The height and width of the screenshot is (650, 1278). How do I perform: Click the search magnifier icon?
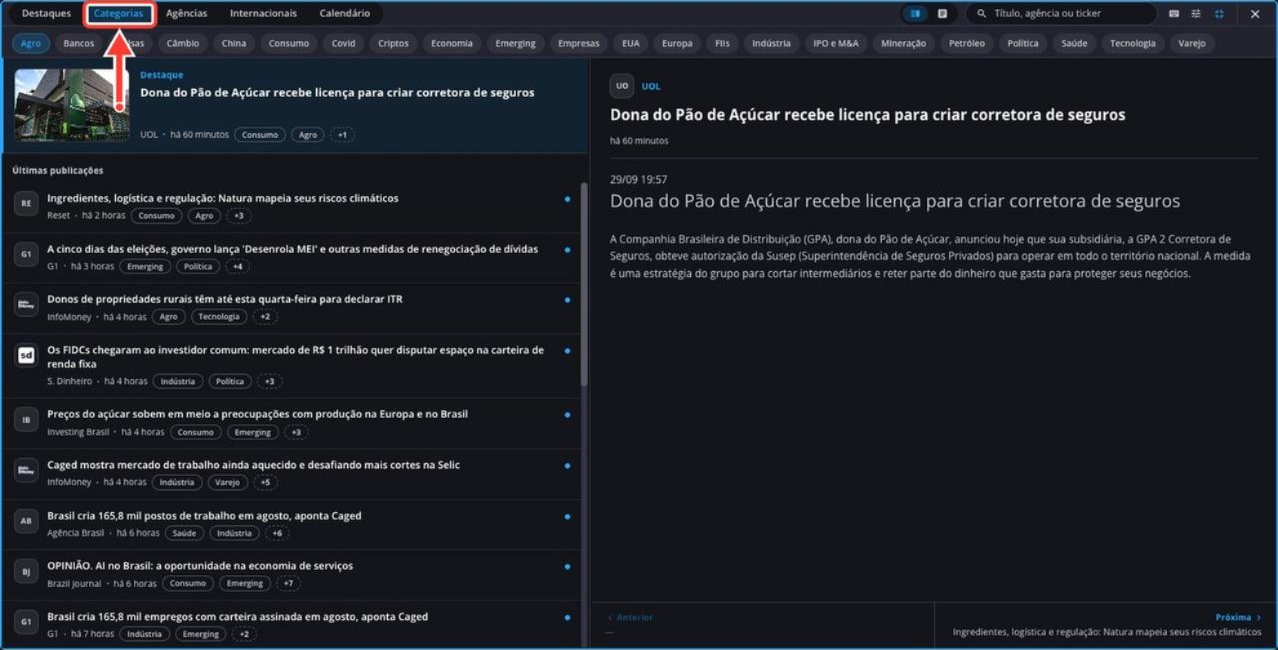(981, 14)
